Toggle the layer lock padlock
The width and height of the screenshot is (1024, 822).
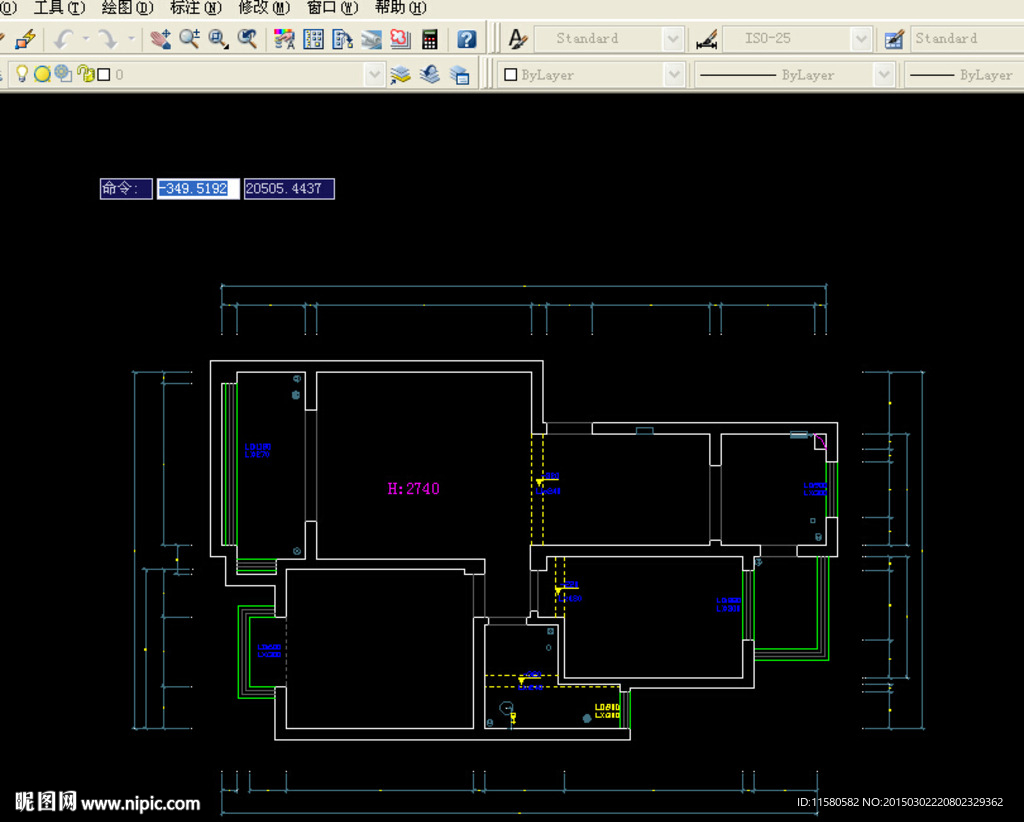pos(85,74)
